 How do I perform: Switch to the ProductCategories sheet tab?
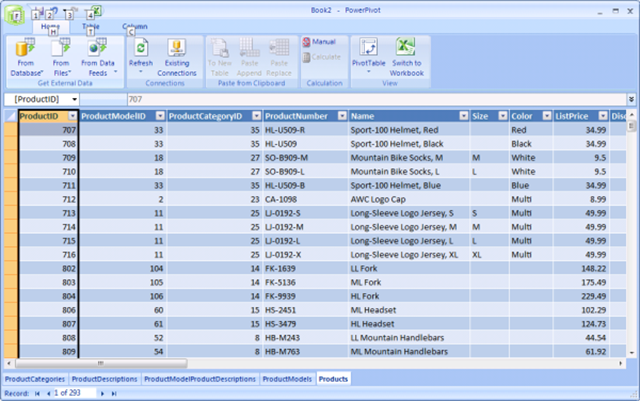35,380
